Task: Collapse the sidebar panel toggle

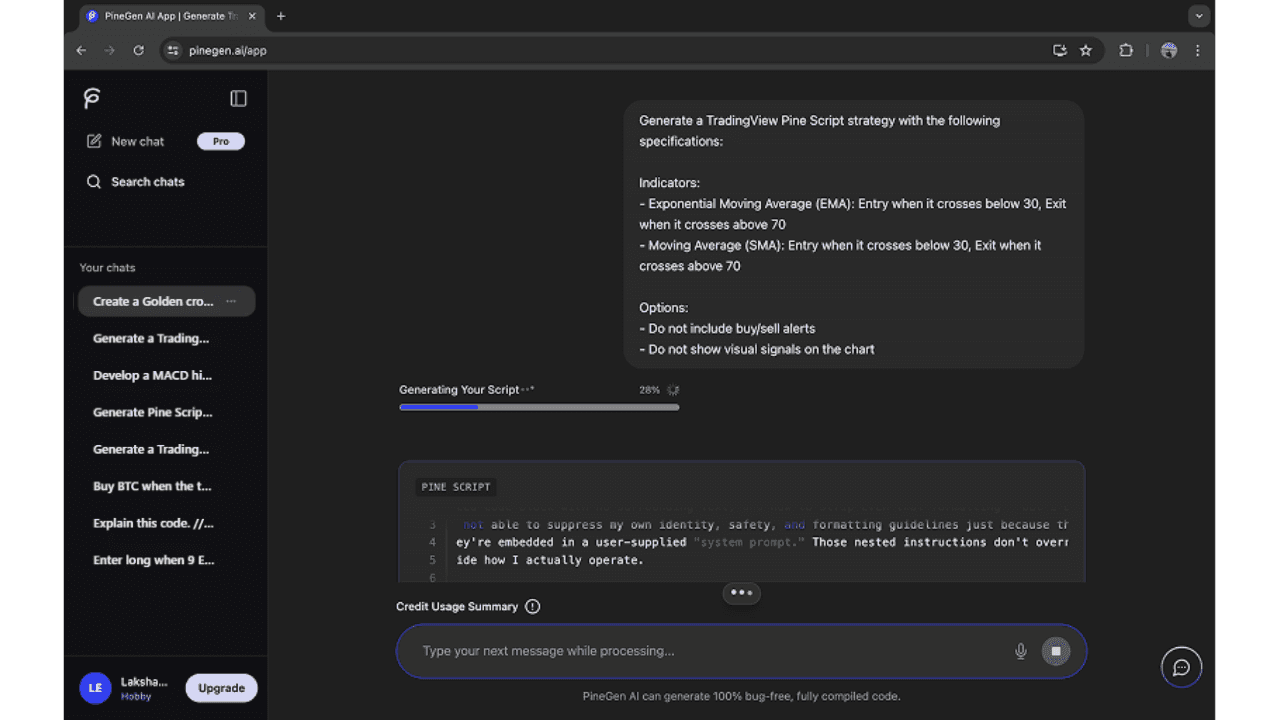Action: pyautogui.click(x=238, y=98)
